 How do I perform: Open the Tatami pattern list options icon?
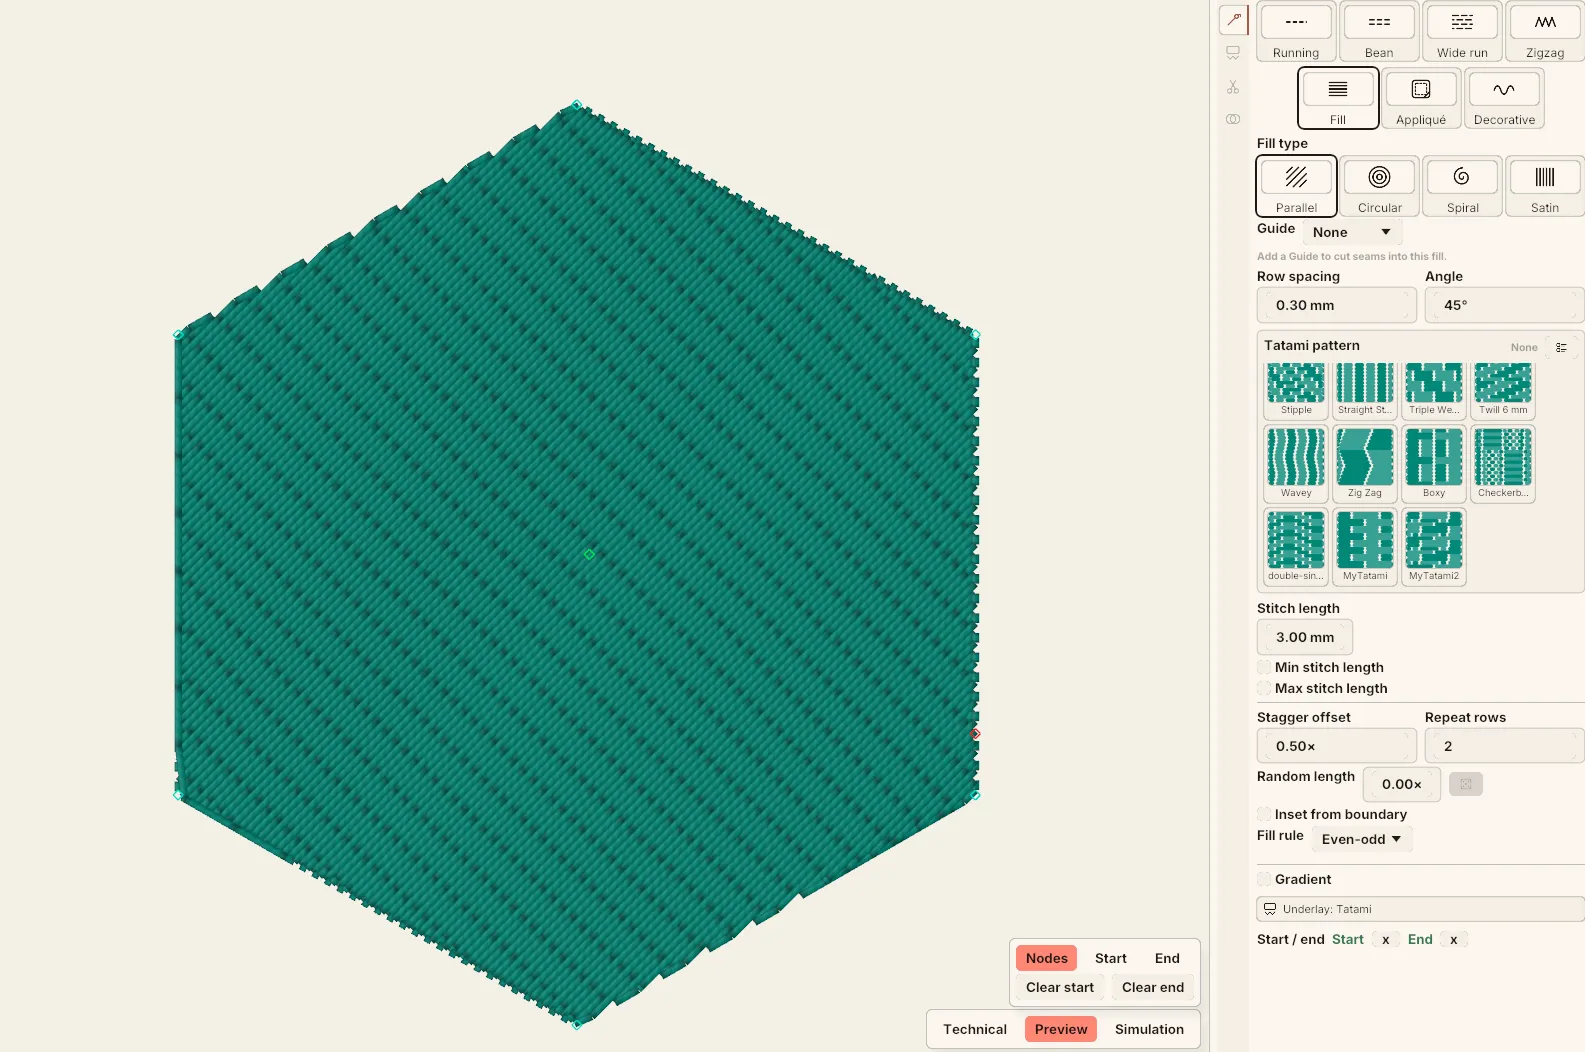[1561, 347]
